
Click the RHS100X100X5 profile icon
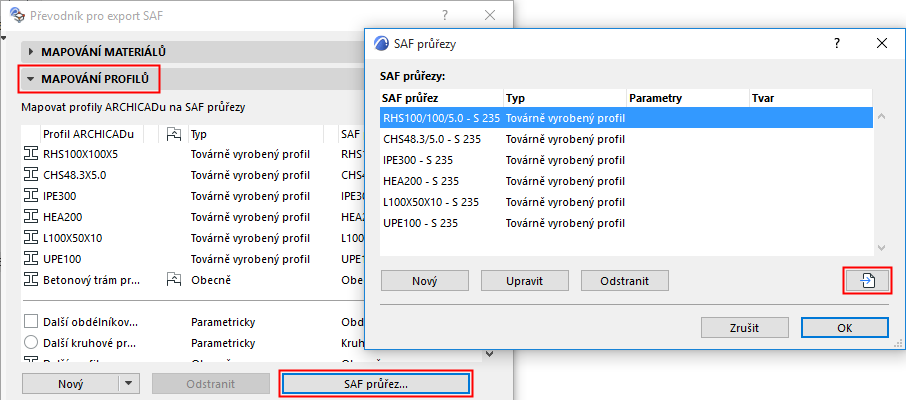pyautogui.click(x=29, y=153)
